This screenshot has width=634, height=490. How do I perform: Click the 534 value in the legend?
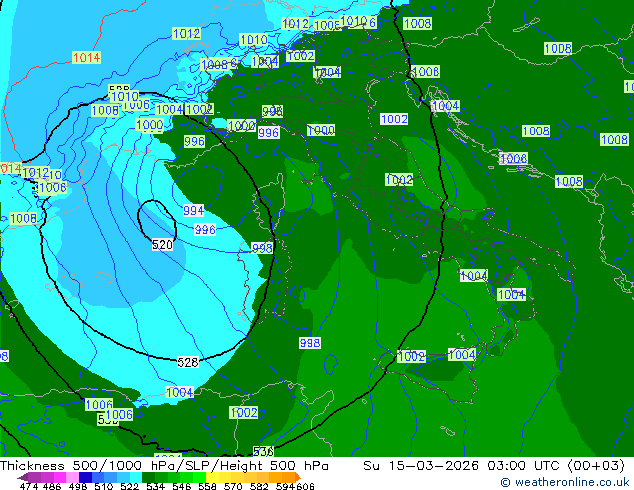click(155, 486)
